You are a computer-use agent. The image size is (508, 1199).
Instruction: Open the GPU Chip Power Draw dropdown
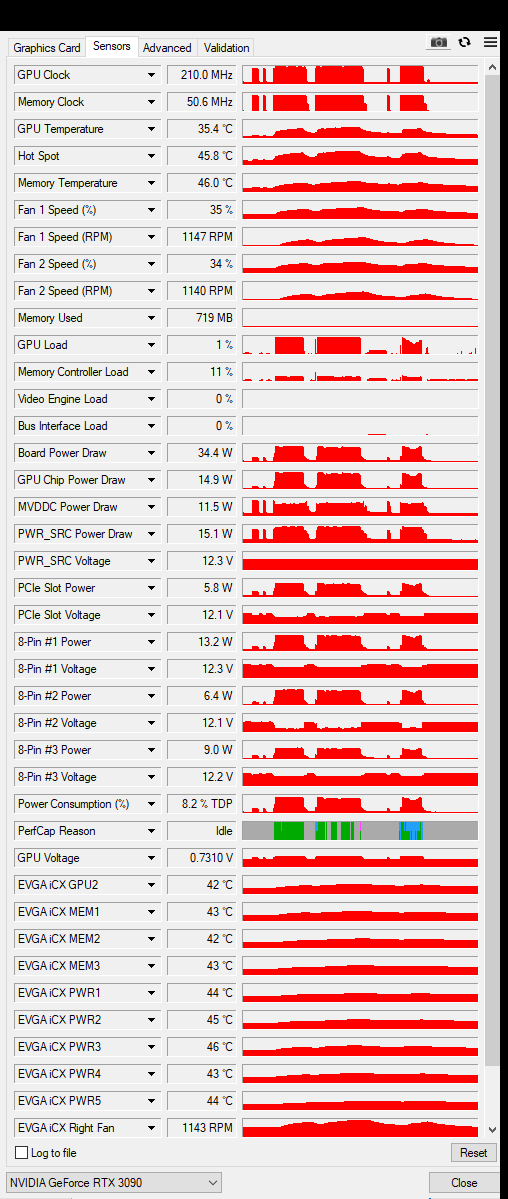pyautogui.click(x=151, y=480)
